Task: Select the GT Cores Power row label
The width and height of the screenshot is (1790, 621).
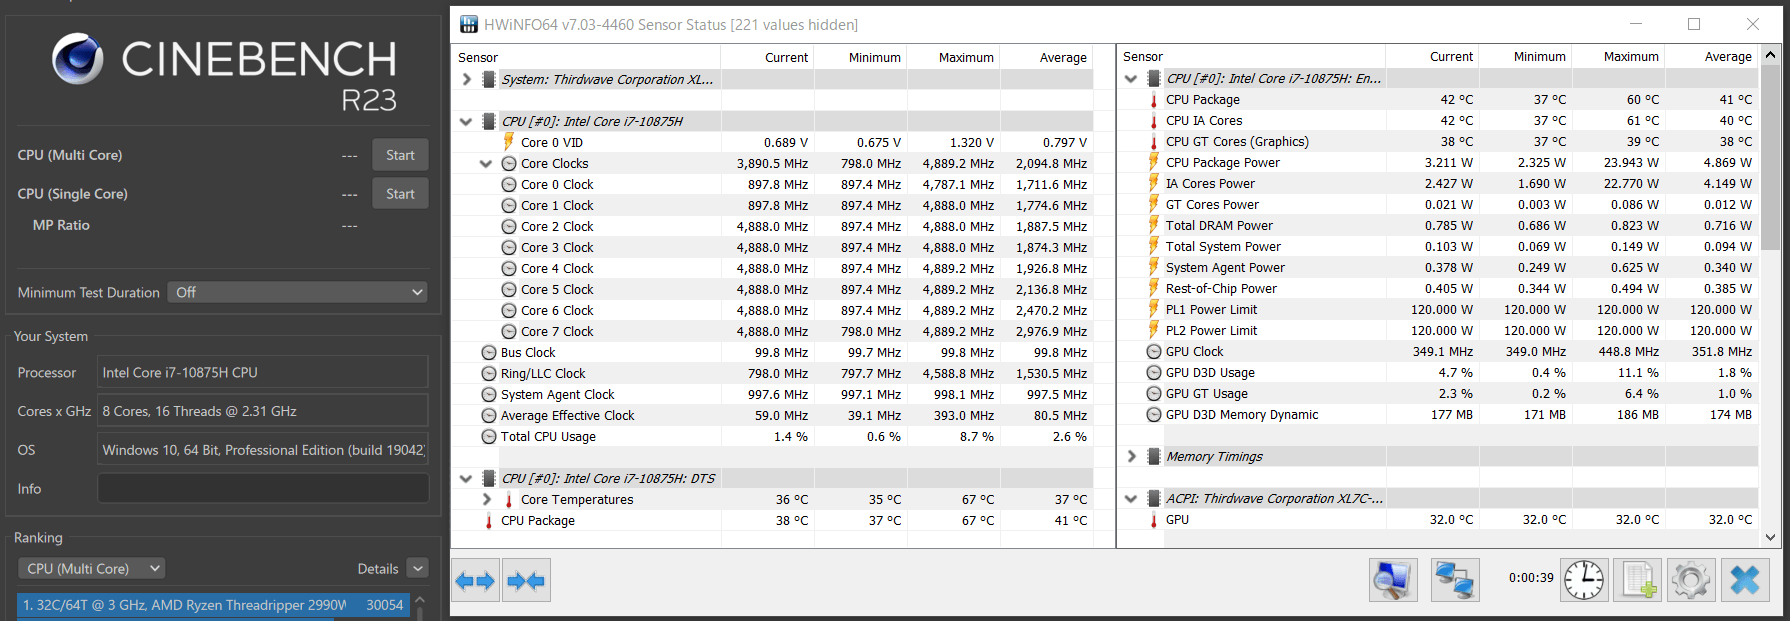Action: pyautogui.click(x=1212, y=205)
